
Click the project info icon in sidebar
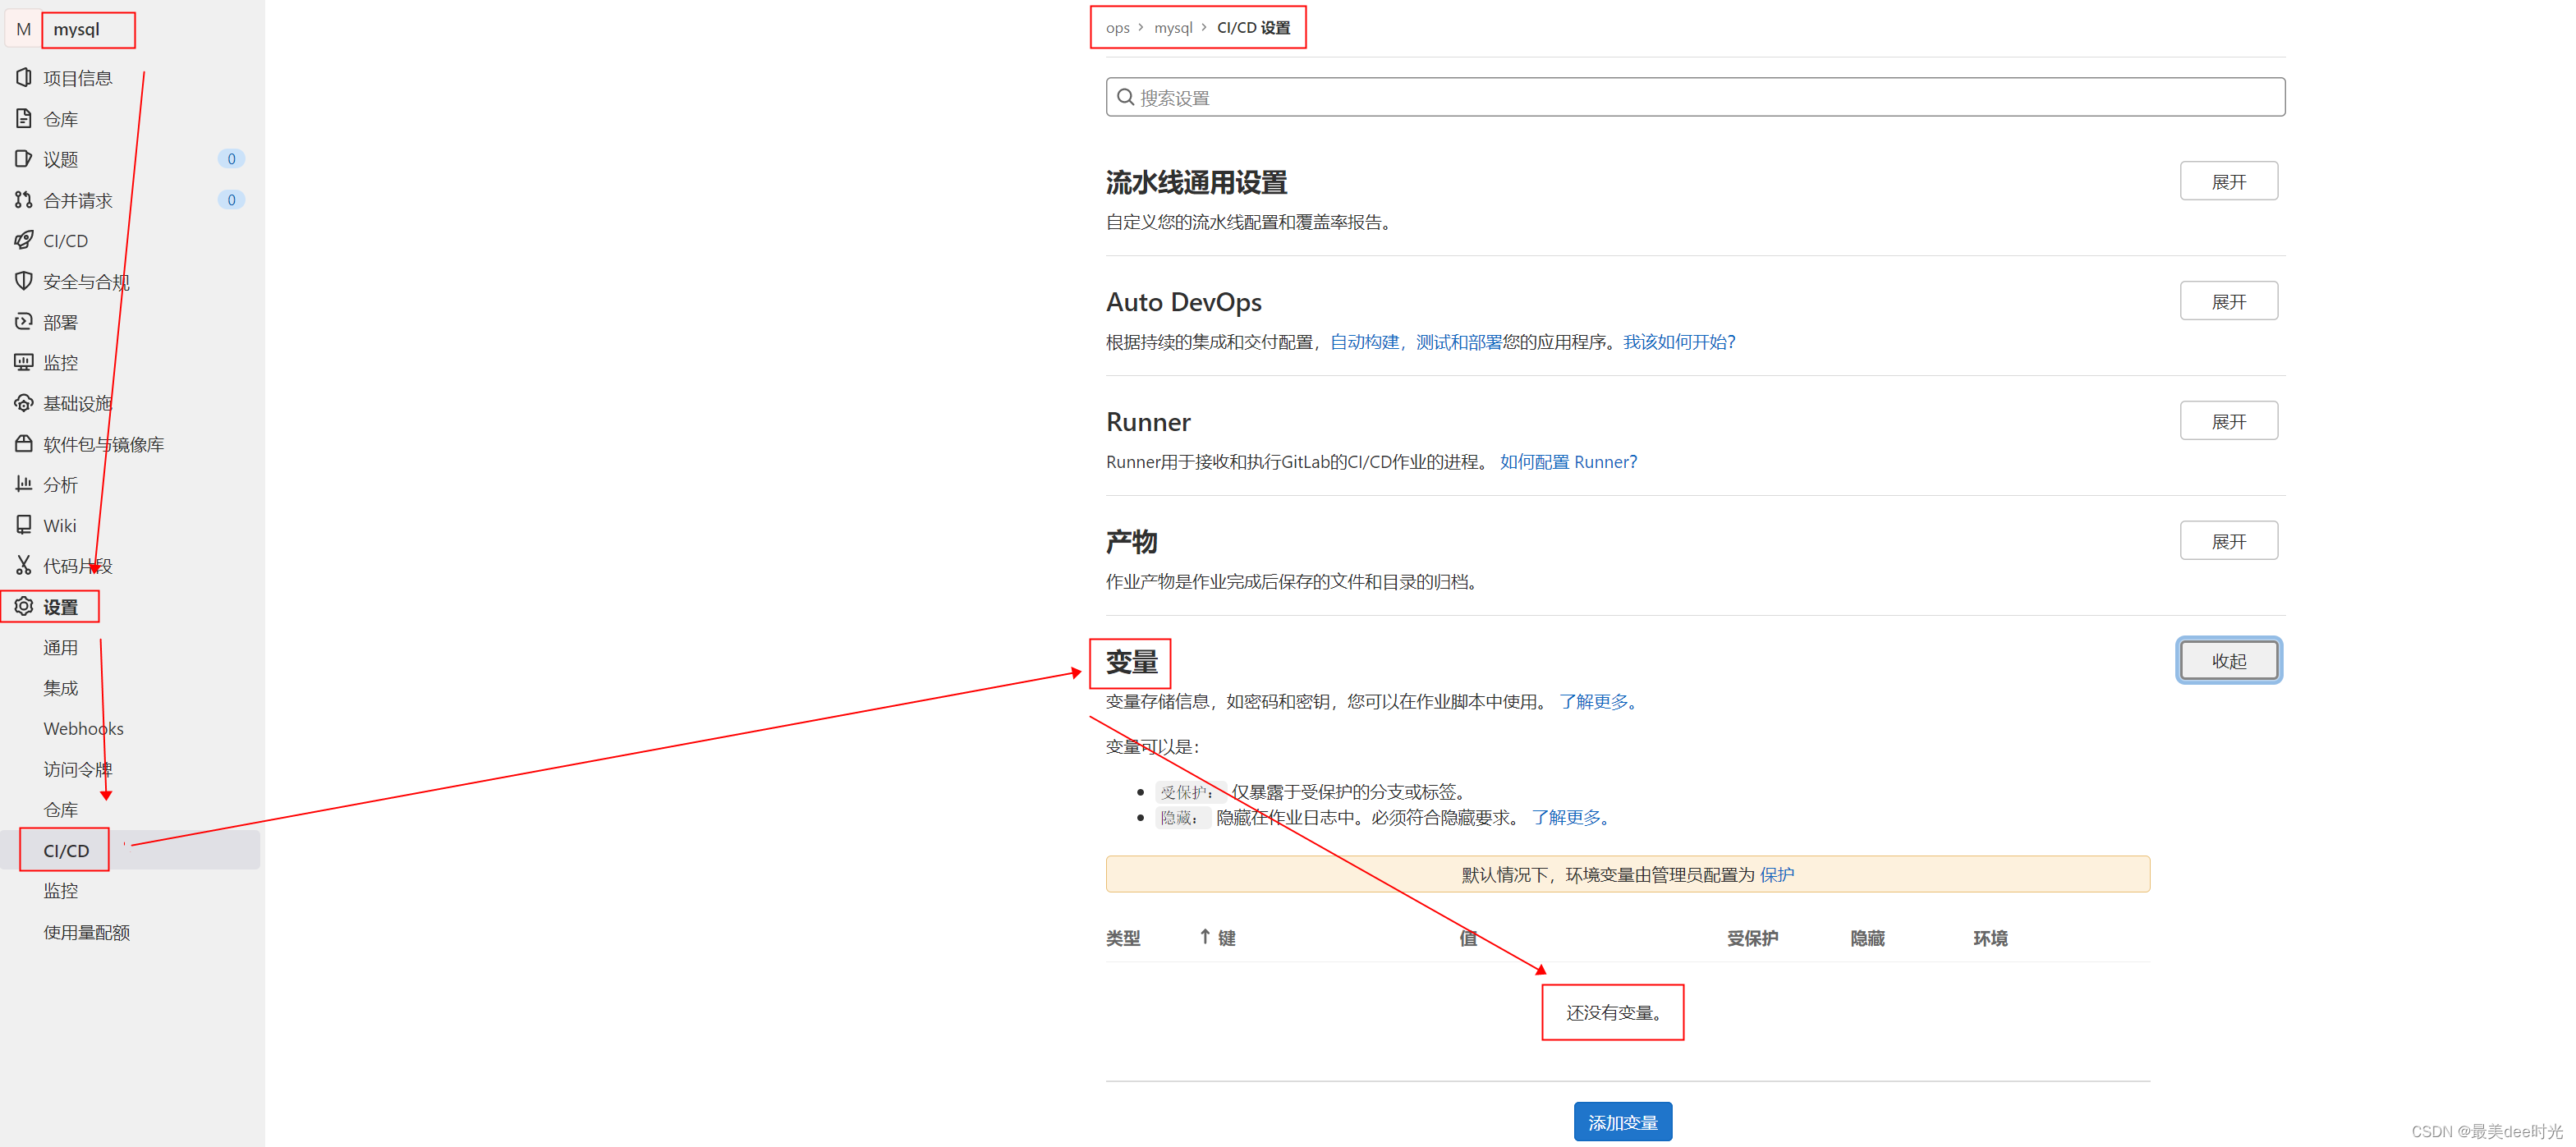pyautogui.click(x=24, y=77)
